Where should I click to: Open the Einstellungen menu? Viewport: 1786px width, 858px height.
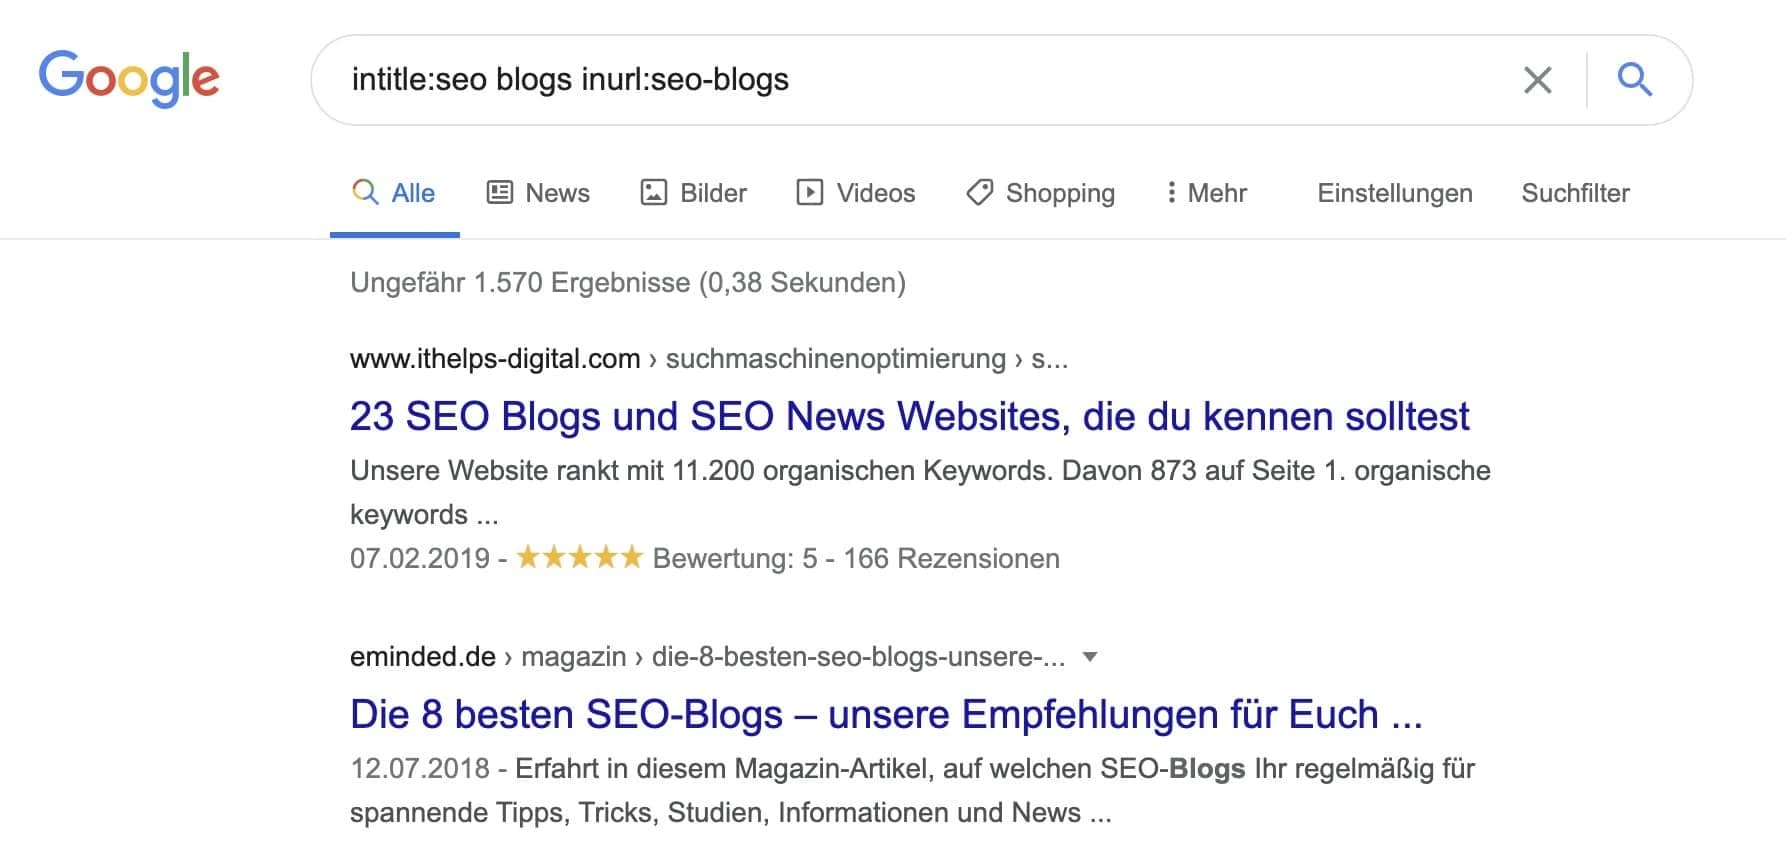coord(1394,192)
